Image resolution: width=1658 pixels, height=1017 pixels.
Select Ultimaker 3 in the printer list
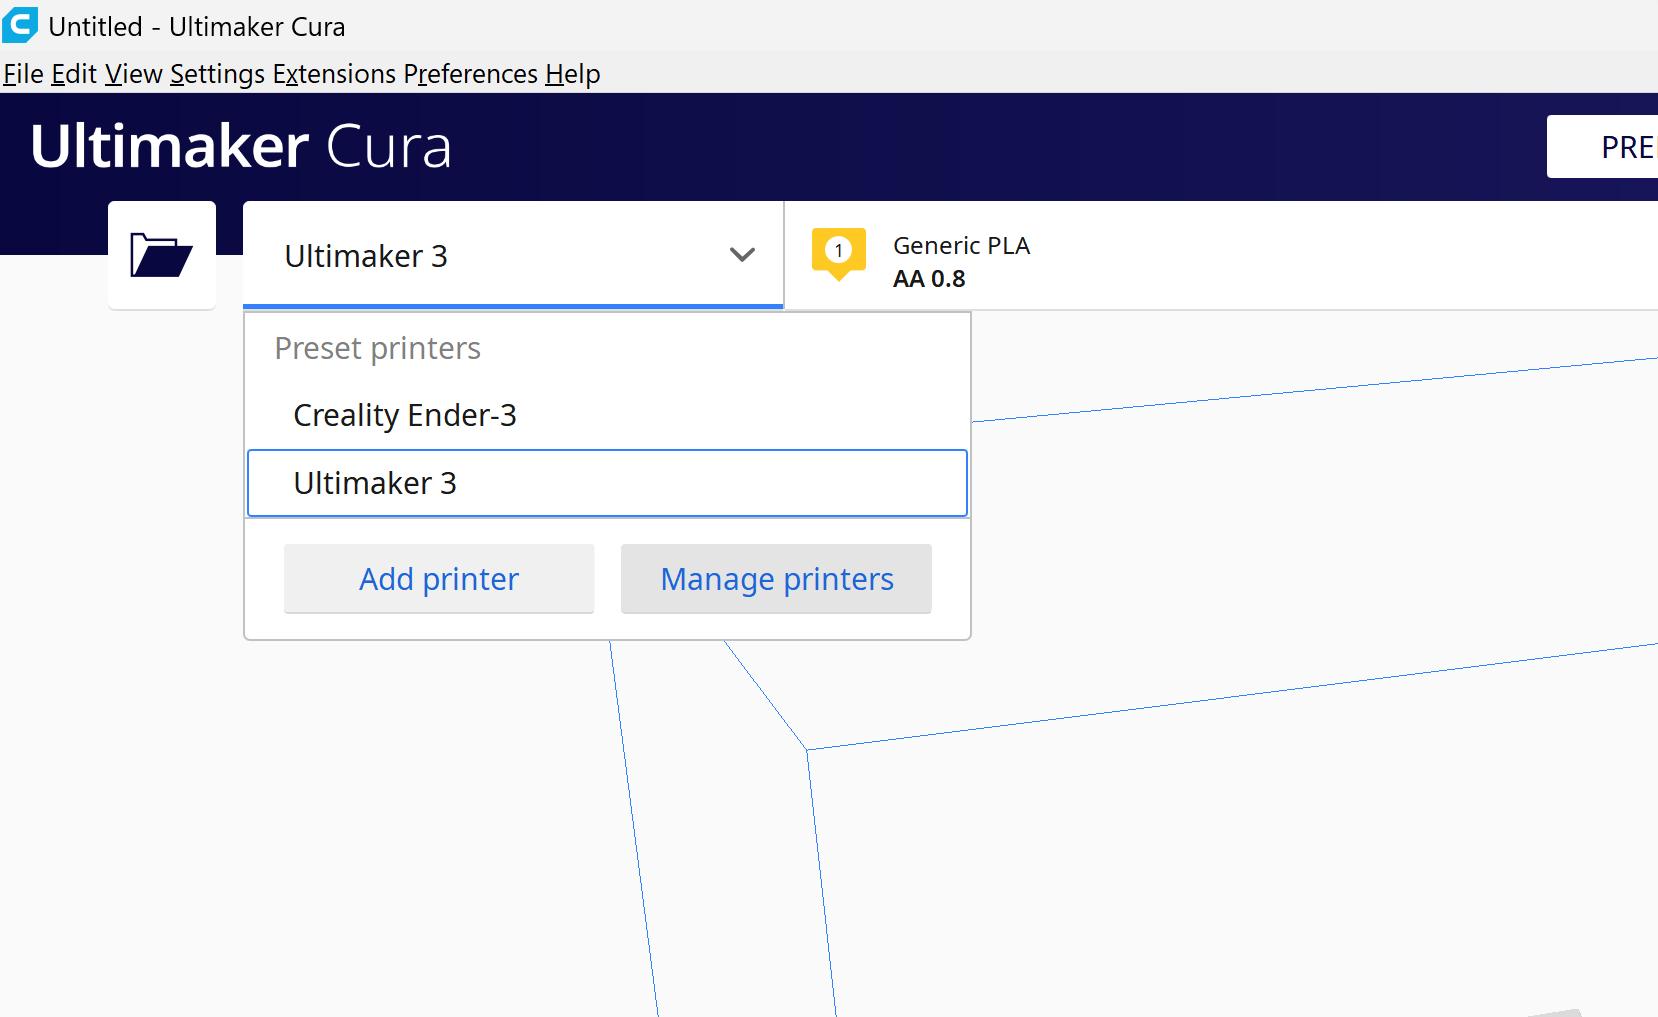tap(607, 483)
